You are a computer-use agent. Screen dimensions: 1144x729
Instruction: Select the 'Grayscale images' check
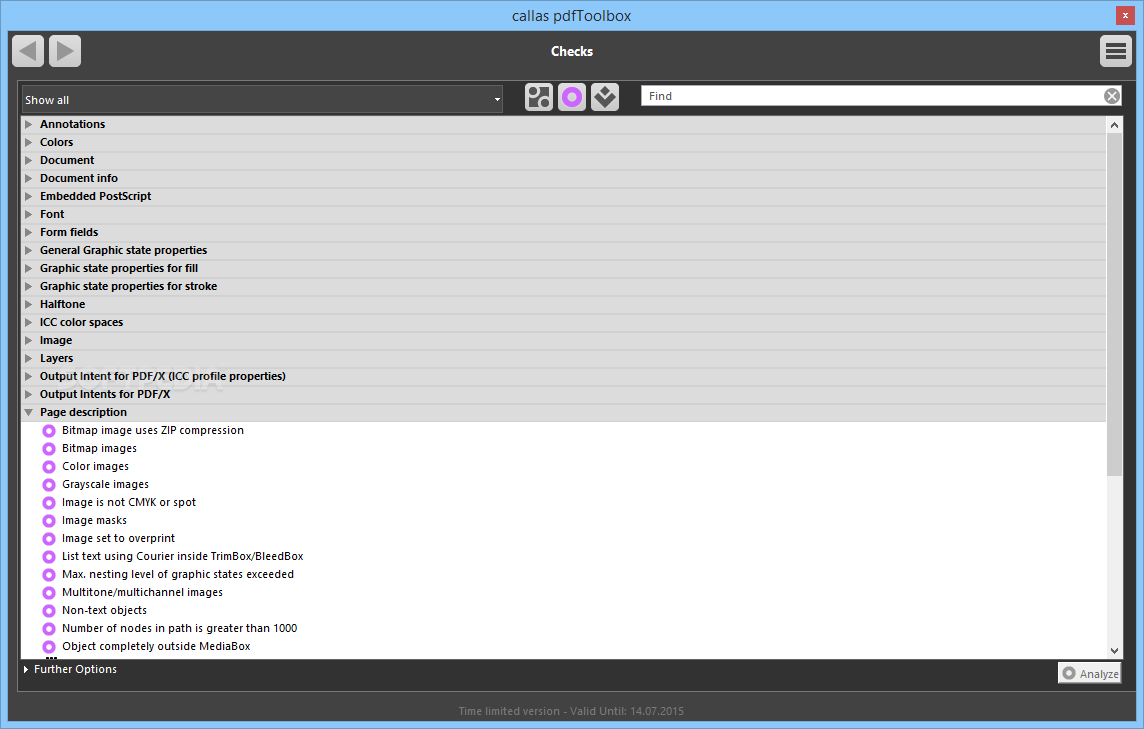[105, 485]
